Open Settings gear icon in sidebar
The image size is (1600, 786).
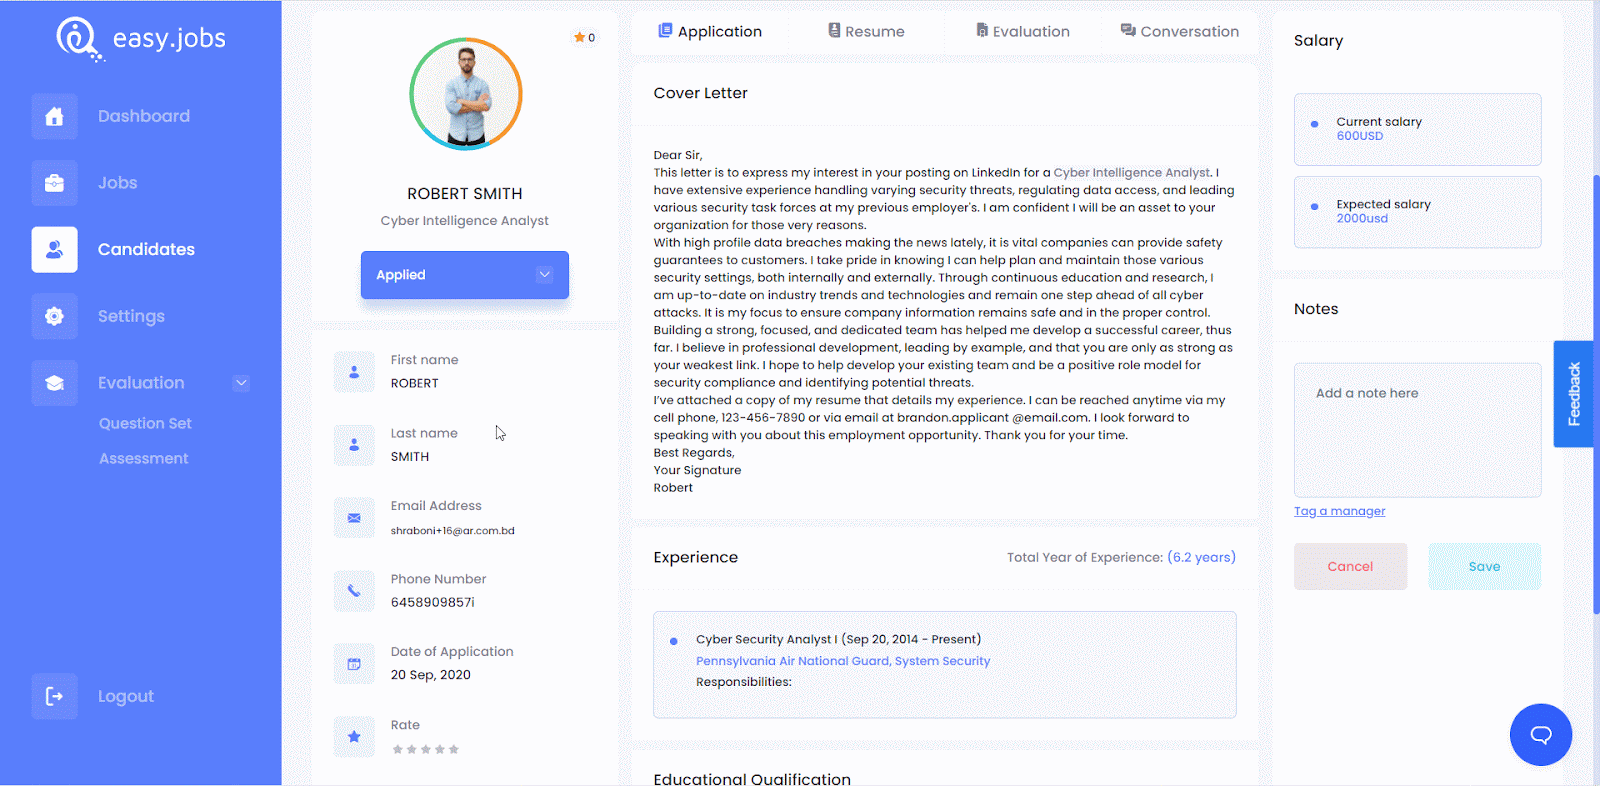point(54,316)
